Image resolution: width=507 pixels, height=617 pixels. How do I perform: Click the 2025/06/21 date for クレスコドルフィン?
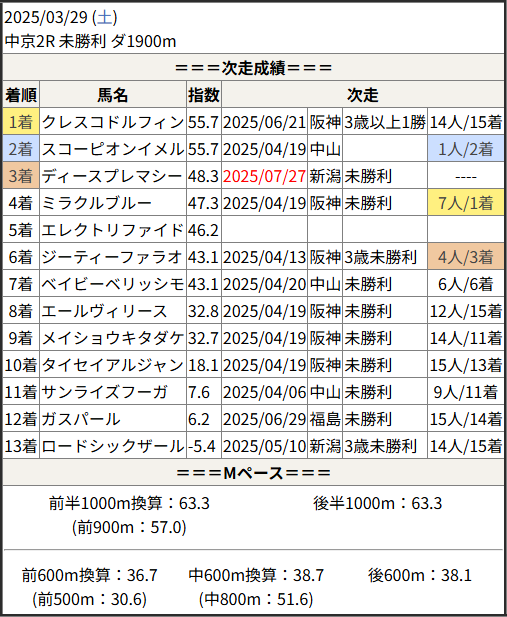tap(264, 122)
